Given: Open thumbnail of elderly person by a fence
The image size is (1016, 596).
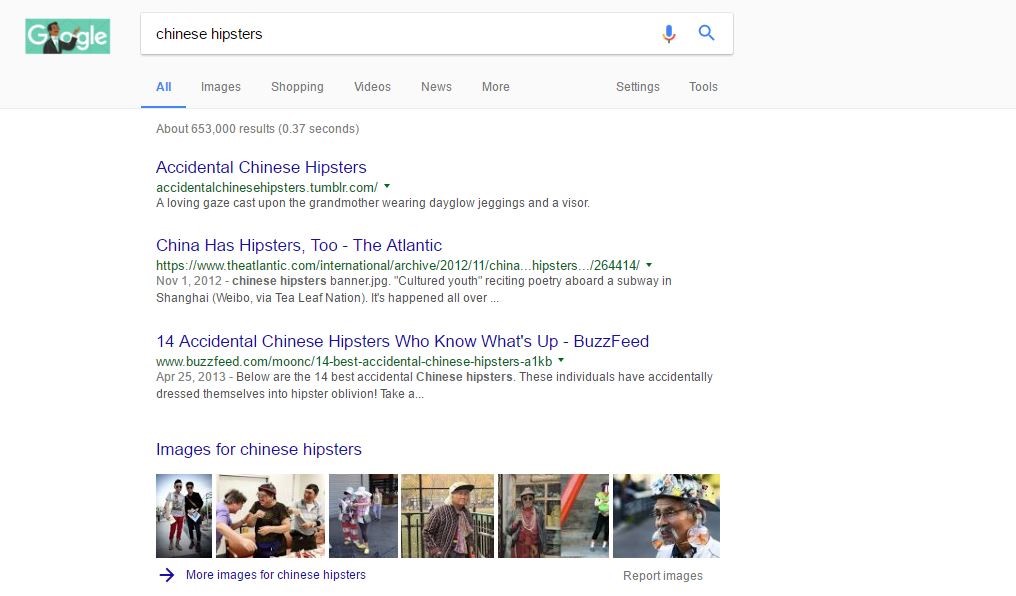Looking at the screenshot, I should pos(448,516).
